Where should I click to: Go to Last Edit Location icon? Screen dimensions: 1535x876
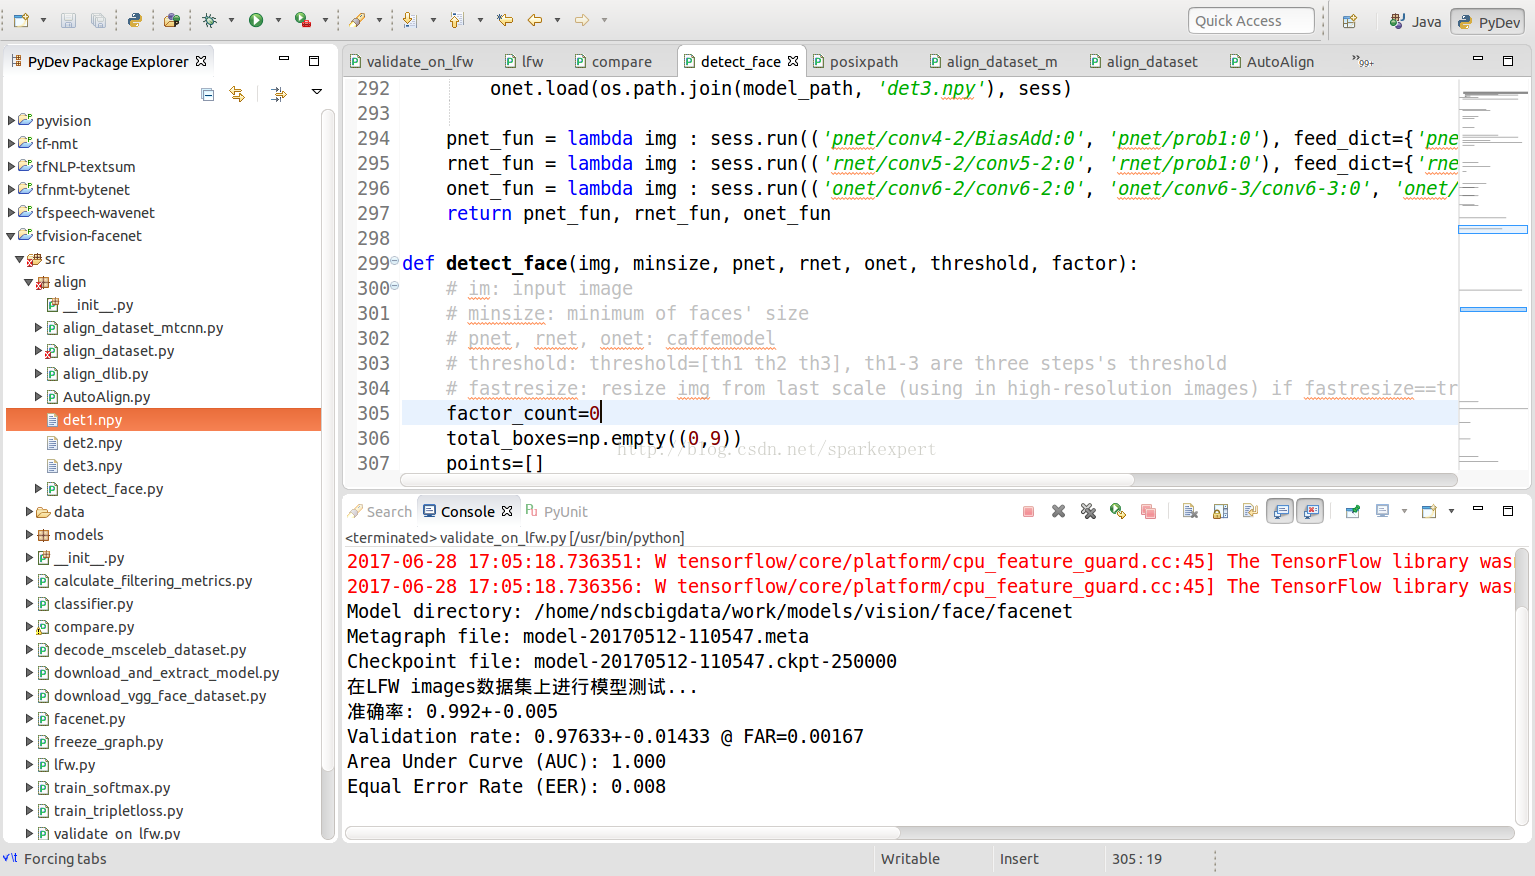[505, 20]
